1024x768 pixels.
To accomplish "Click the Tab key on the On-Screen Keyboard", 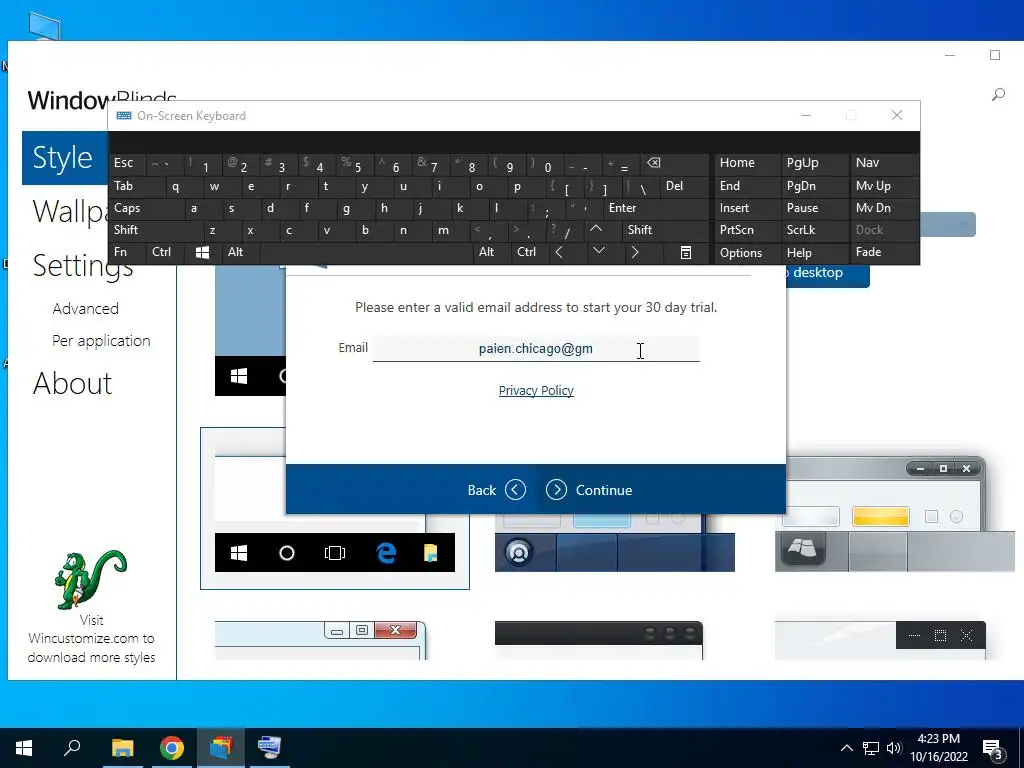I will (x=135, y=186).
